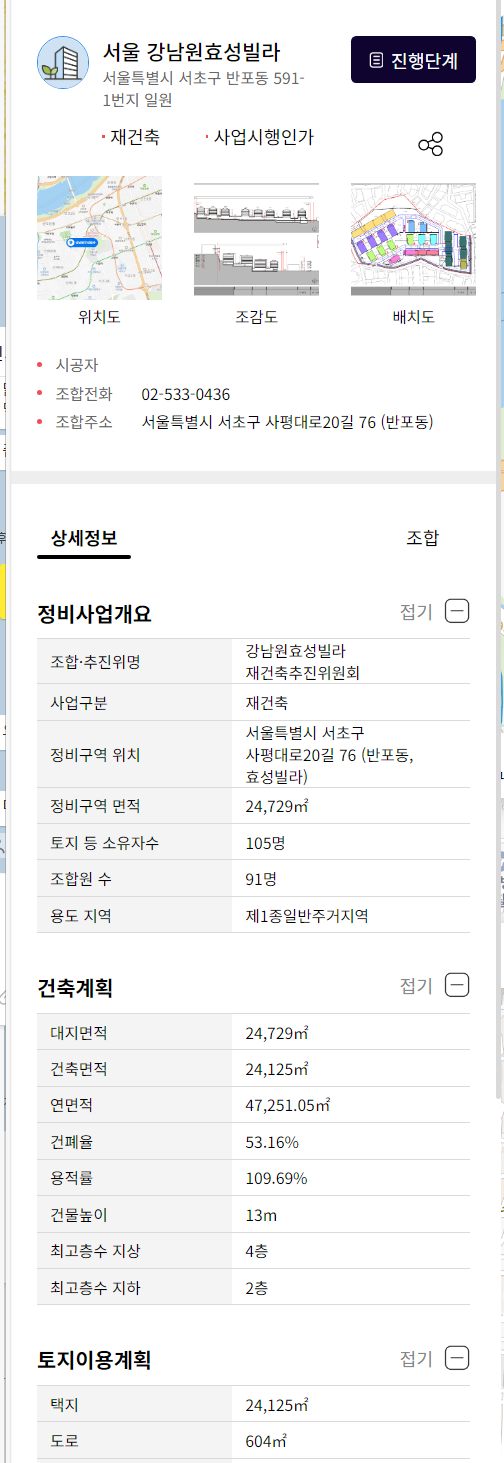Open the 조감도 thumbnail image

point(256,238)
